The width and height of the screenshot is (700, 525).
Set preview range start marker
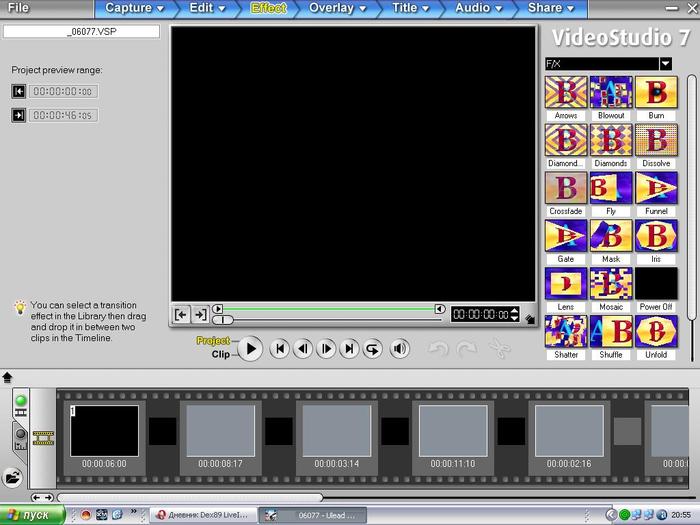point(18,92)
